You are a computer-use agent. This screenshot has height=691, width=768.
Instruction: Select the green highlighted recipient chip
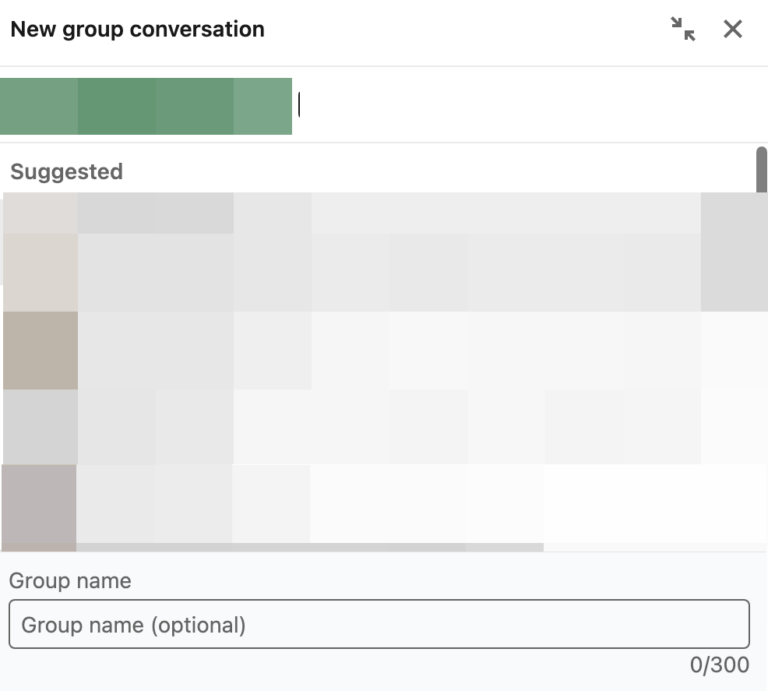click(x=146, y=106)
